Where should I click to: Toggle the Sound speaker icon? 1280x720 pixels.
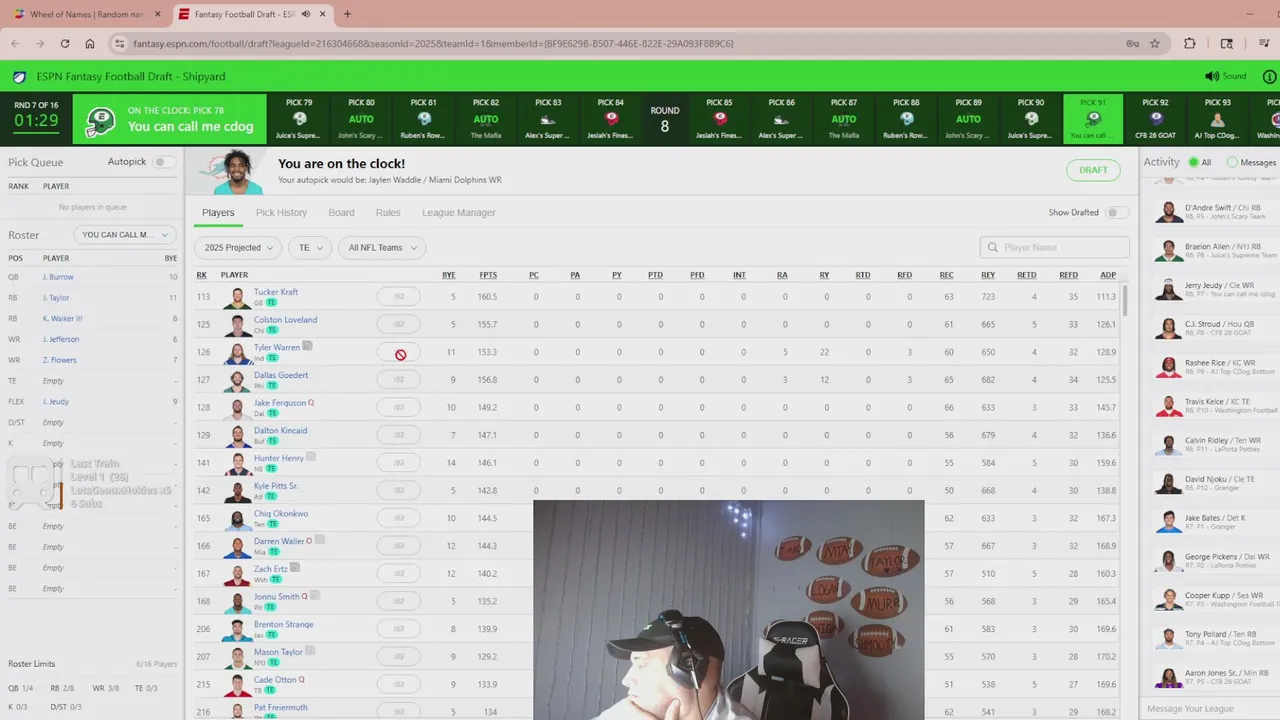pyautogui.click(x=1212, y=76)
